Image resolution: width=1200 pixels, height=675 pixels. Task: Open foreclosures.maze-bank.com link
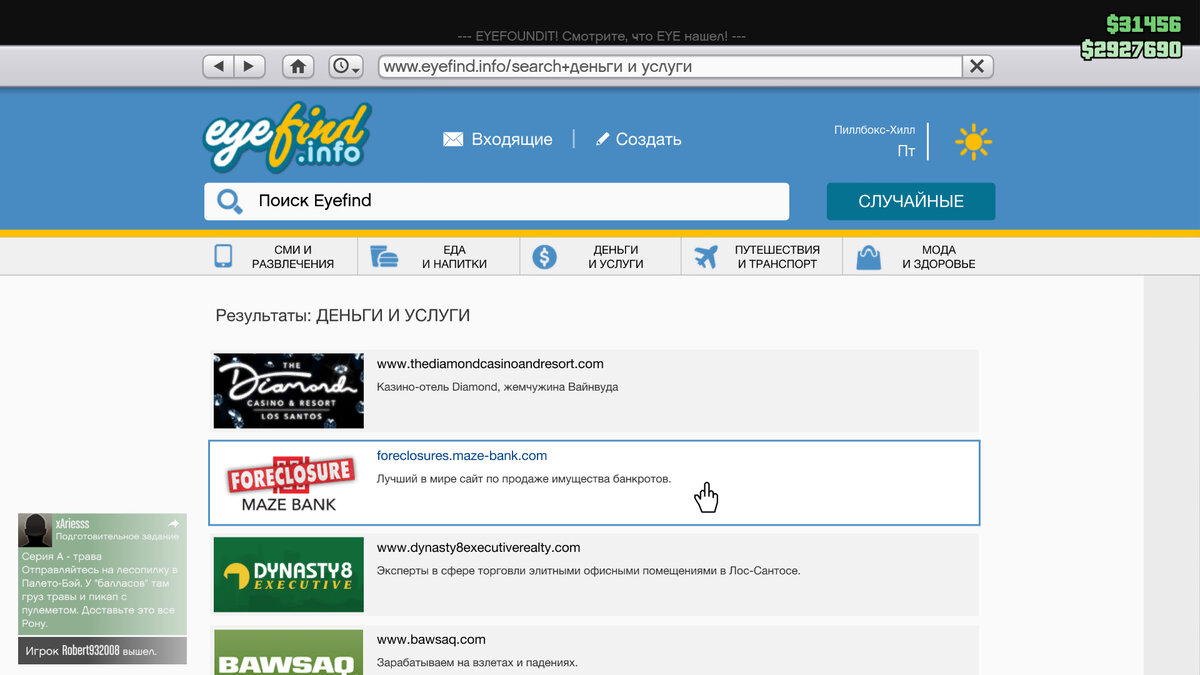coord(462,456)
